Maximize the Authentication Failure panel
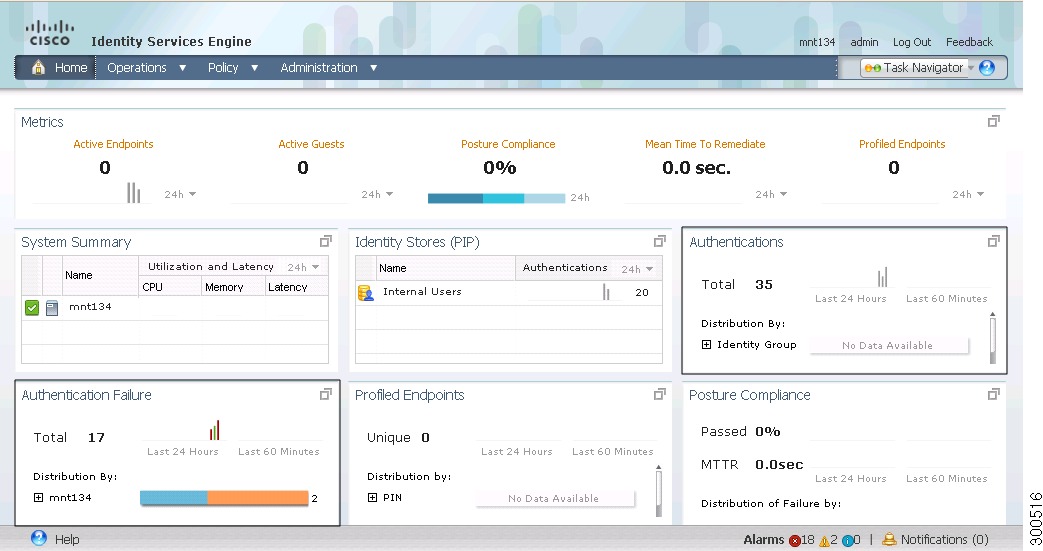This screenshot has width=1043, height=551. (x=326, y=394)
